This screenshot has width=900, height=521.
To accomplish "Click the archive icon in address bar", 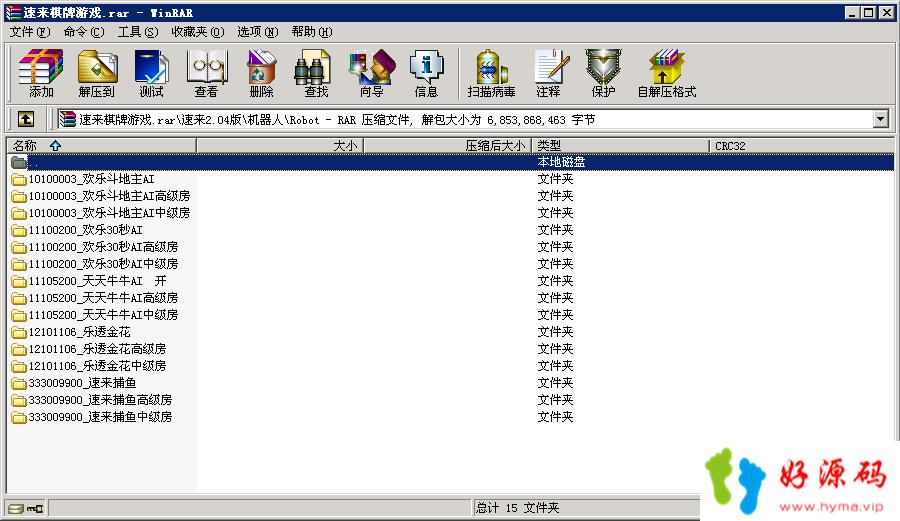I will (67, 119).
